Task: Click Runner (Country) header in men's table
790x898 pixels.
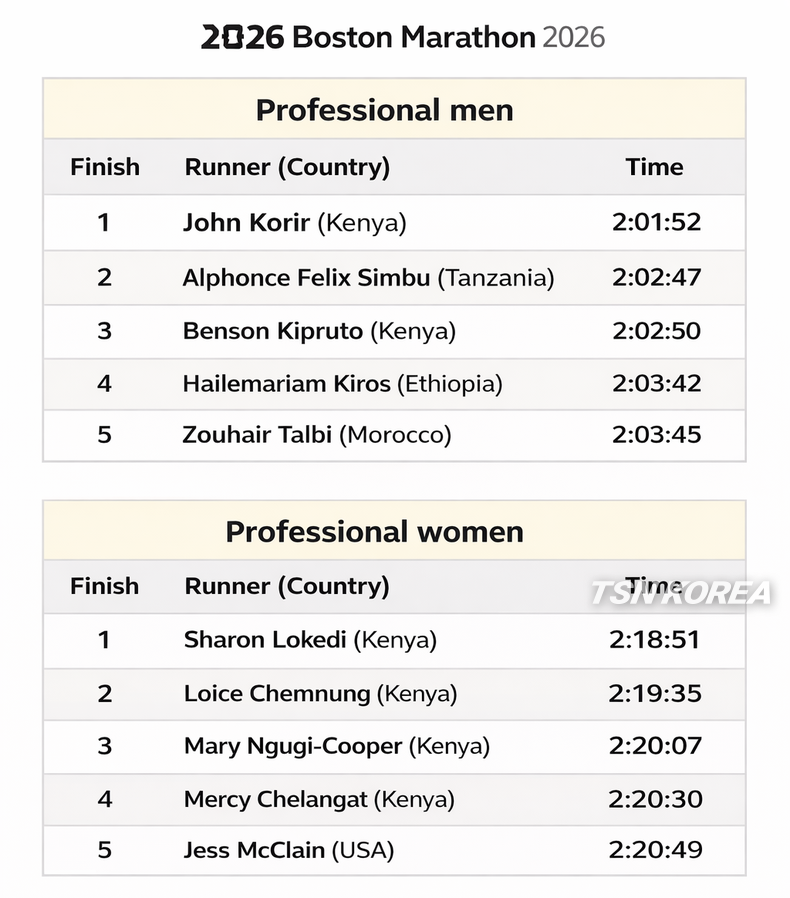Action: point(287,167)
